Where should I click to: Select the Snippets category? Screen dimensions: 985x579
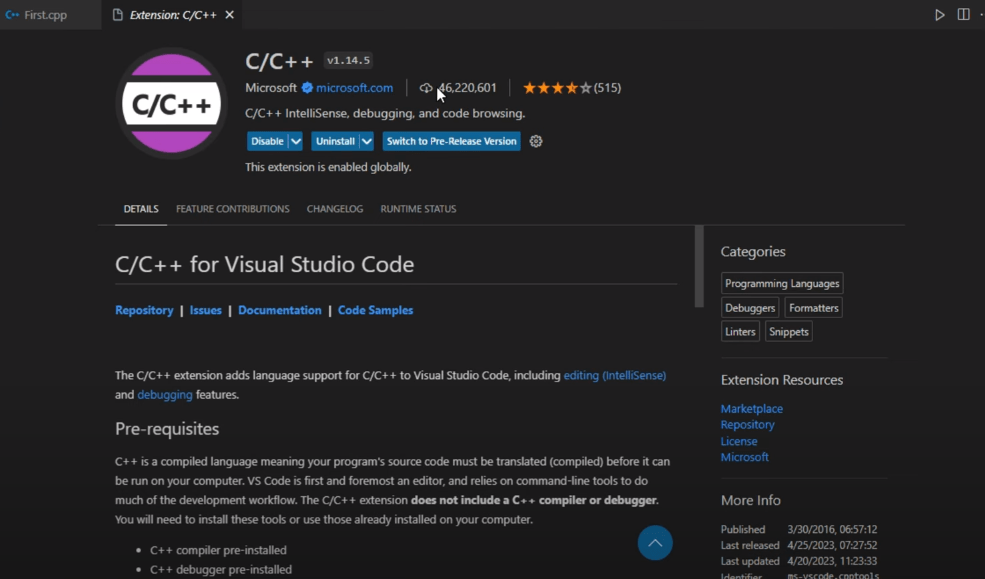click(788, 332)
